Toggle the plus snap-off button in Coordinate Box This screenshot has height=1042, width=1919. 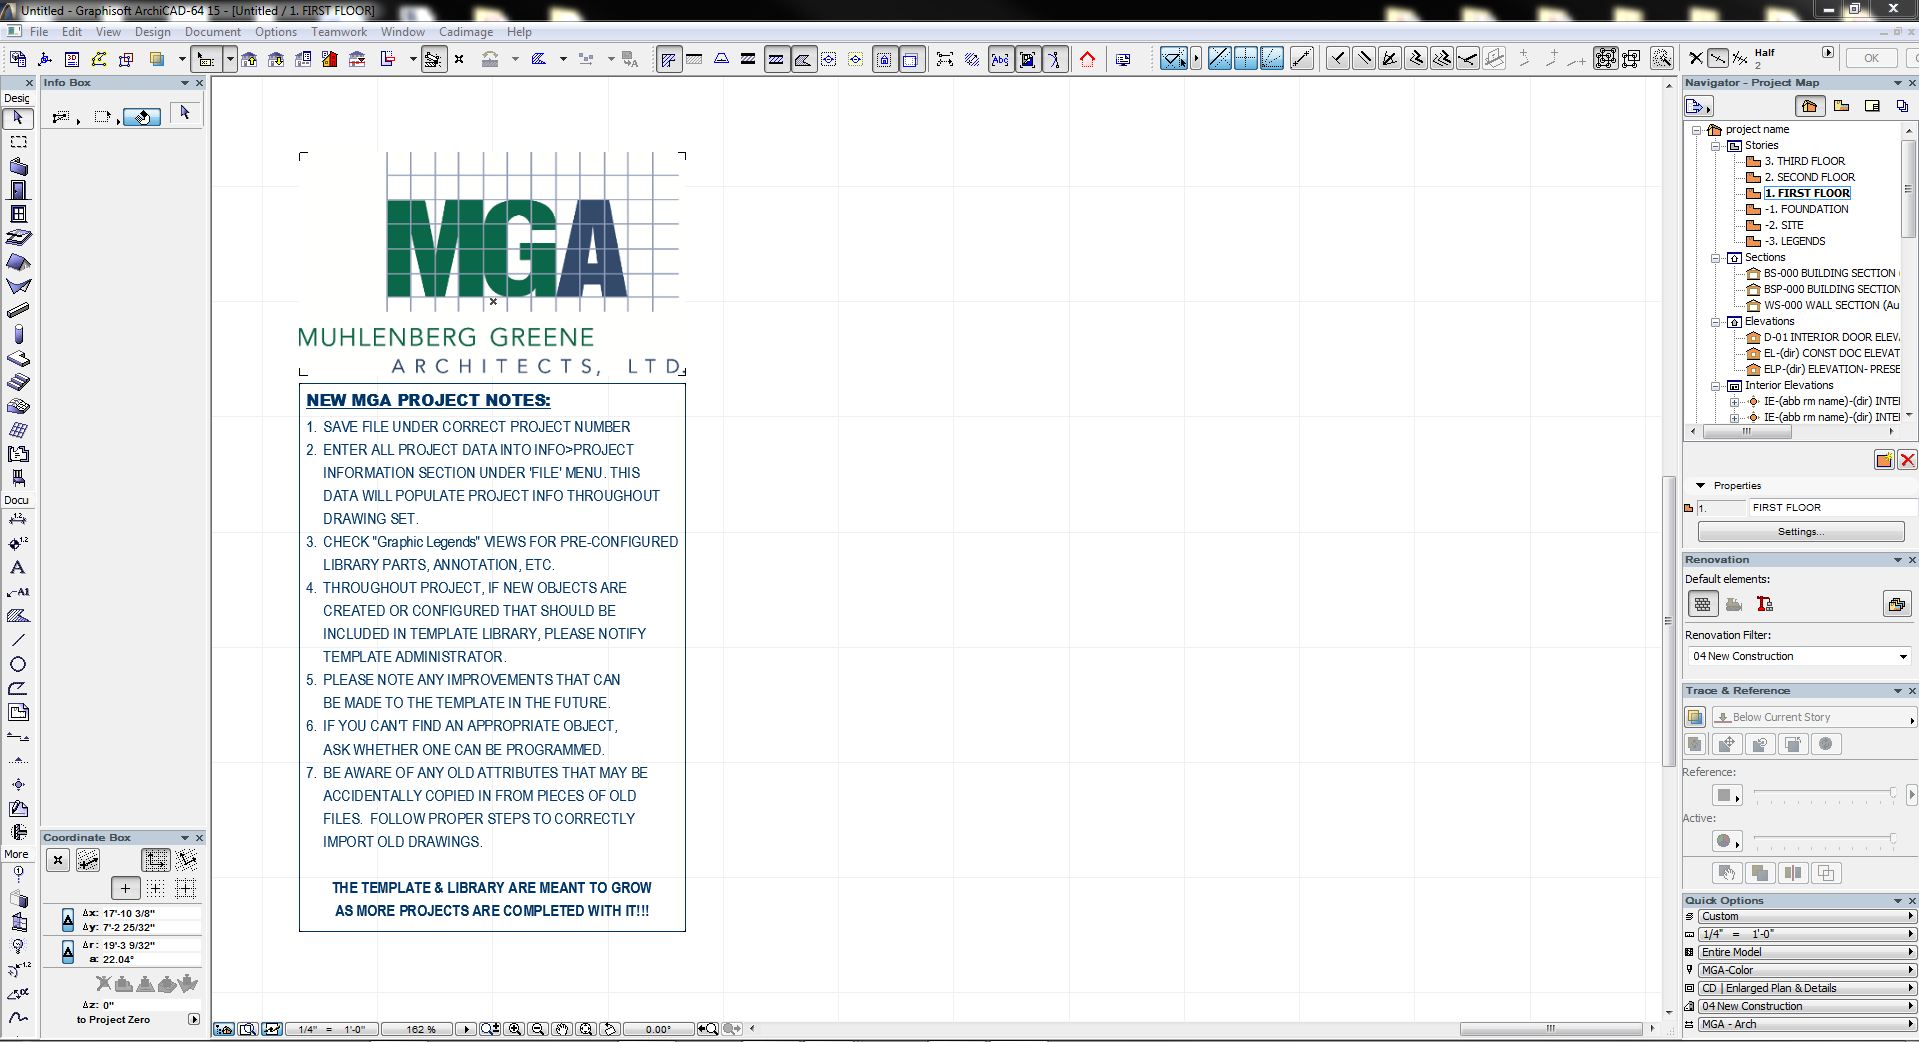(x=125, y=888)
